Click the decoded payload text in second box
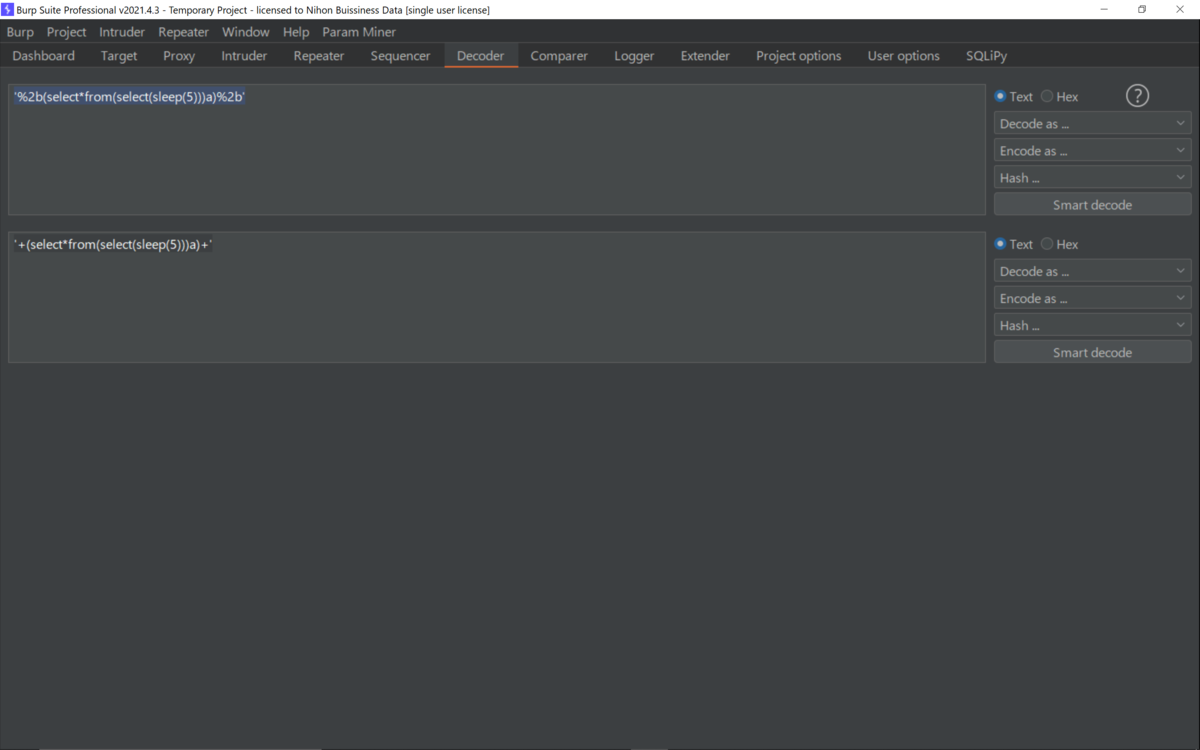 point(114,244)
